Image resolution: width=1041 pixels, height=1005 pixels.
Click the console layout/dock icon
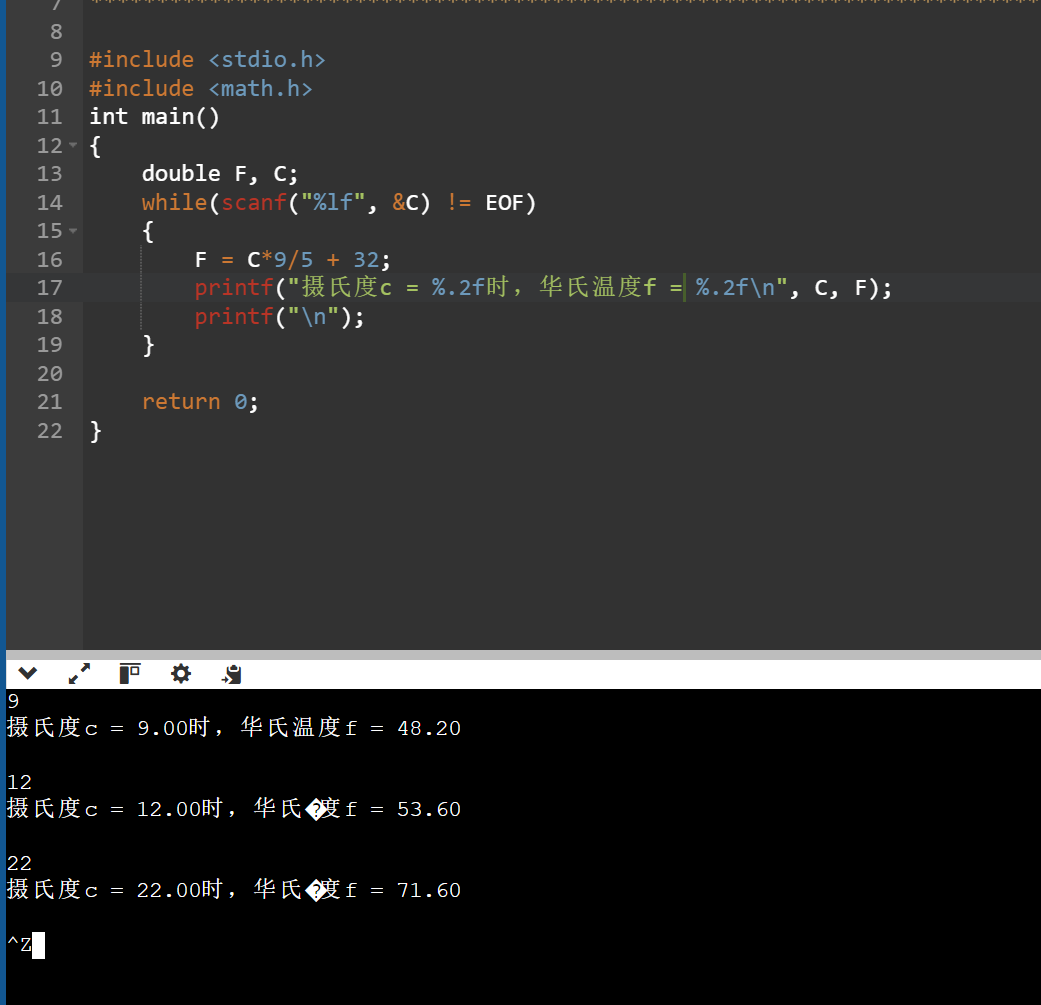129,674
